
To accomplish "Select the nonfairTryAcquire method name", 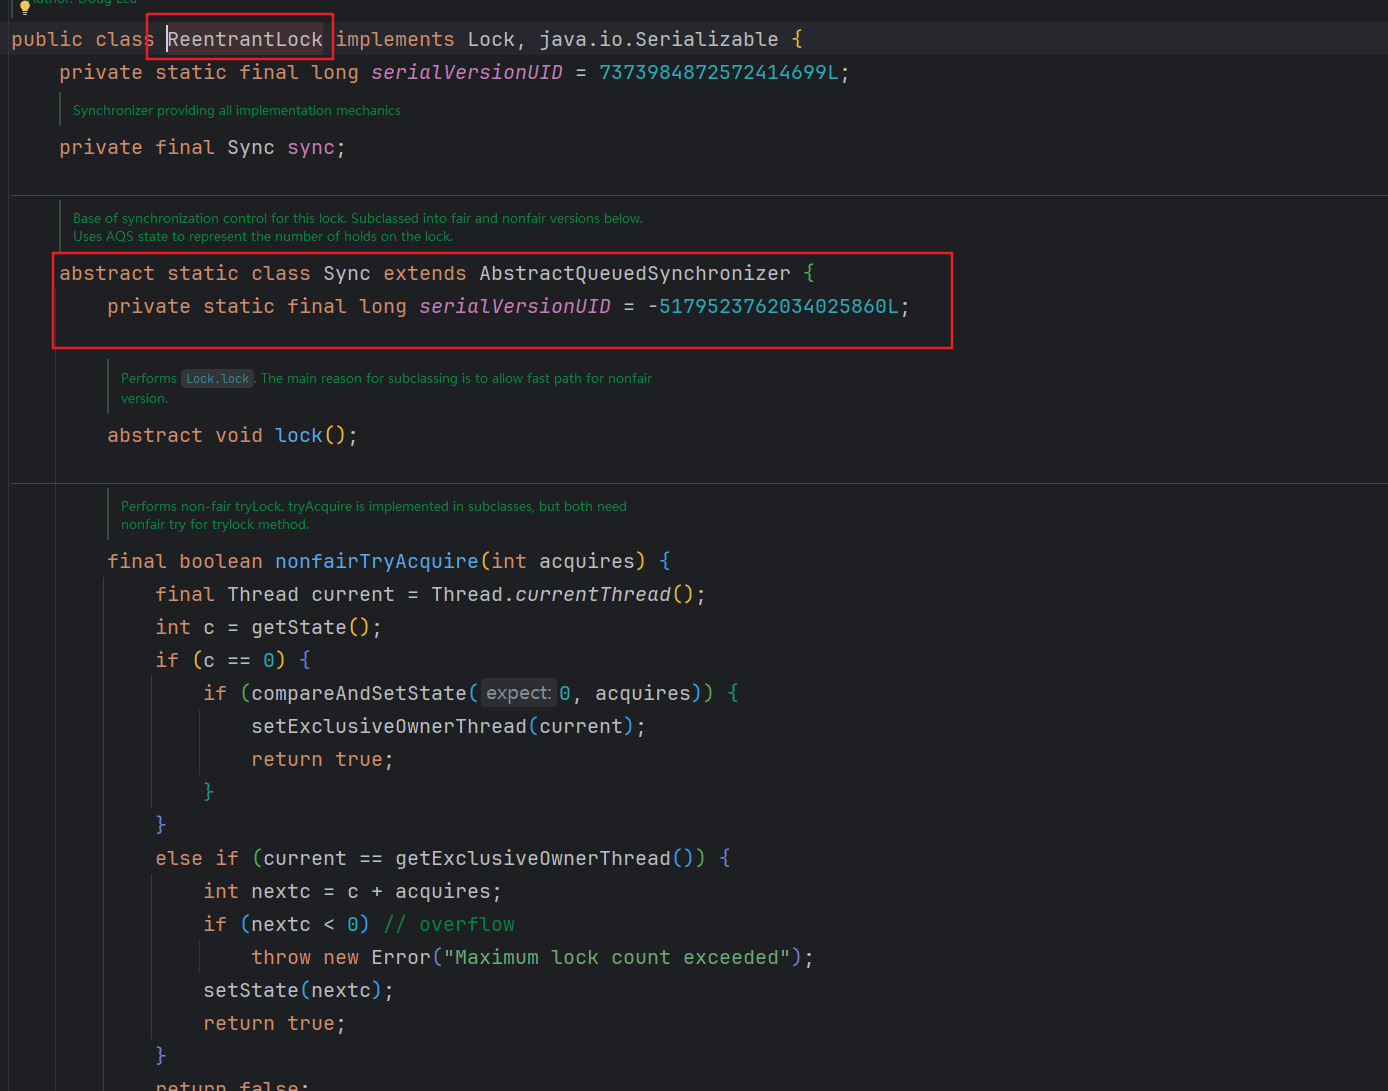I will tap(377, 562).
